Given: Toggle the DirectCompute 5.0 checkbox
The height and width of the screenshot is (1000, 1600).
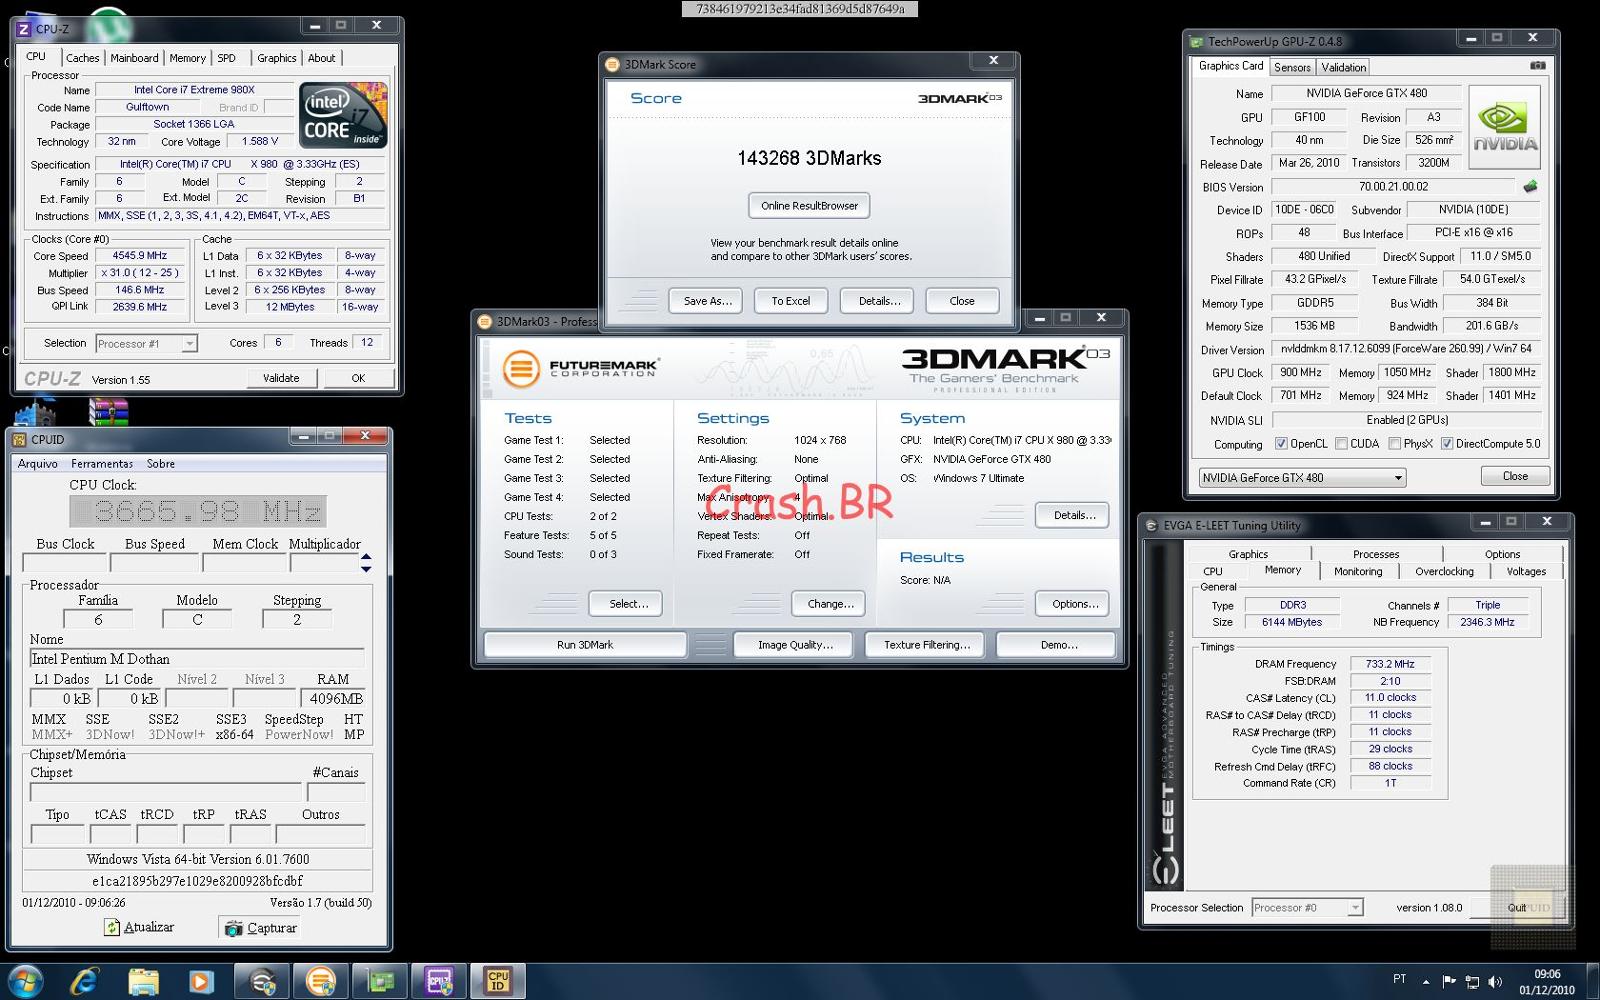Looking at the screenshot, I should point(1446,444).
